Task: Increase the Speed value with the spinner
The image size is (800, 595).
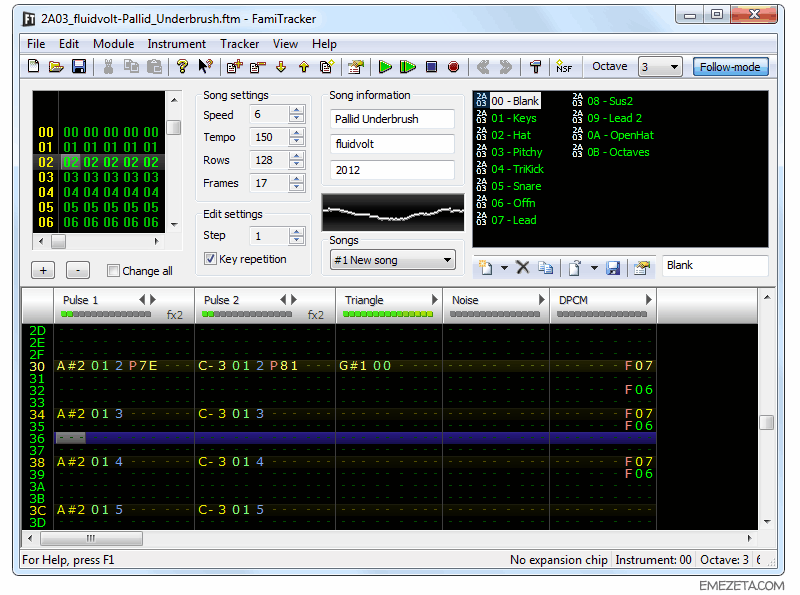Action: point(296,110)
